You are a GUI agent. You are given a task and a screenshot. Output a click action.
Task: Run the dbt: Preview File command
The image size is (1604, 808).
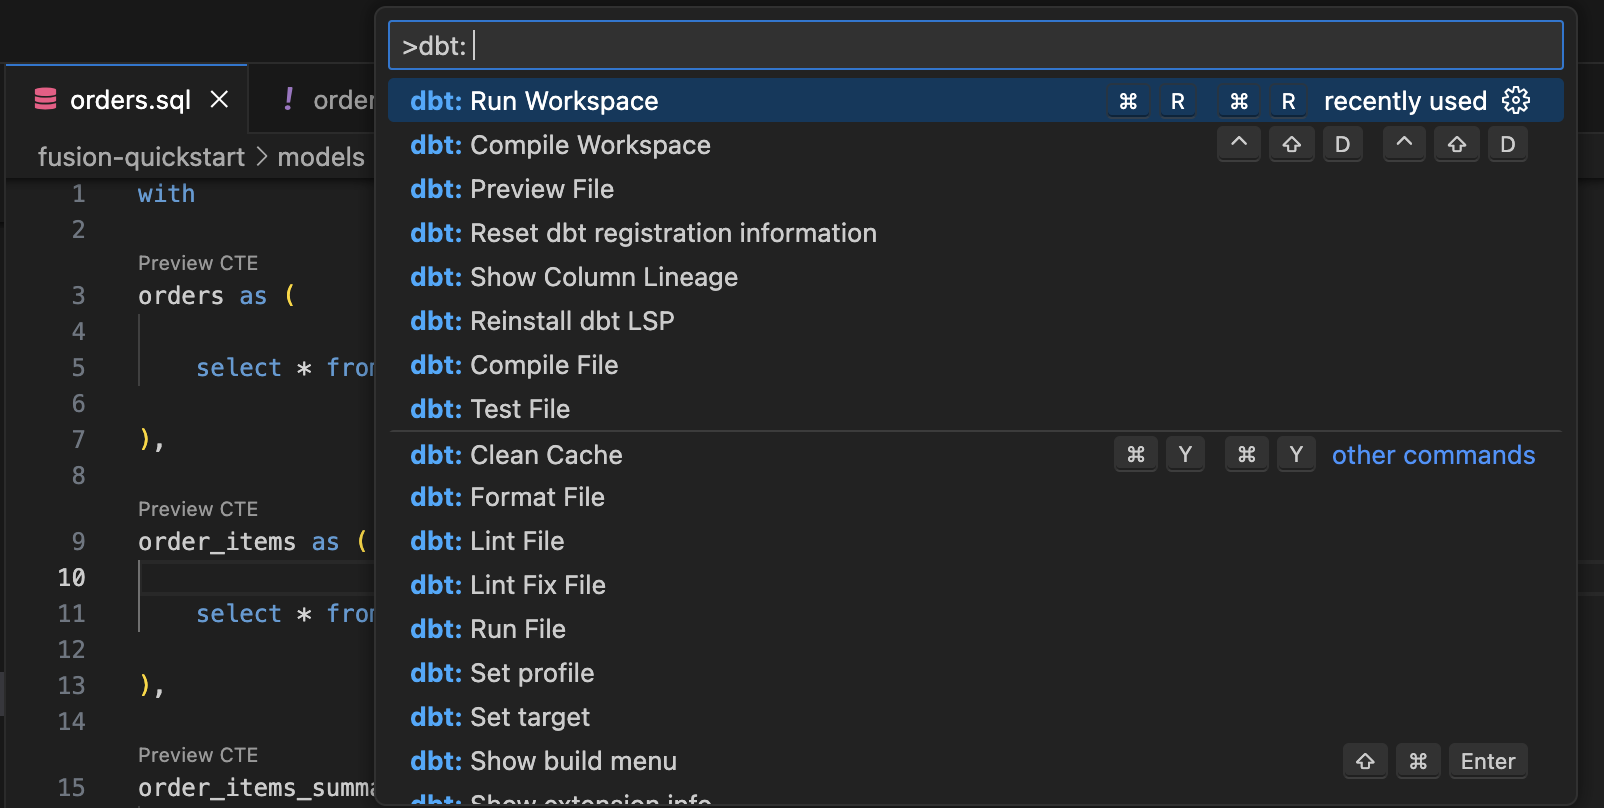coord(512,189)
